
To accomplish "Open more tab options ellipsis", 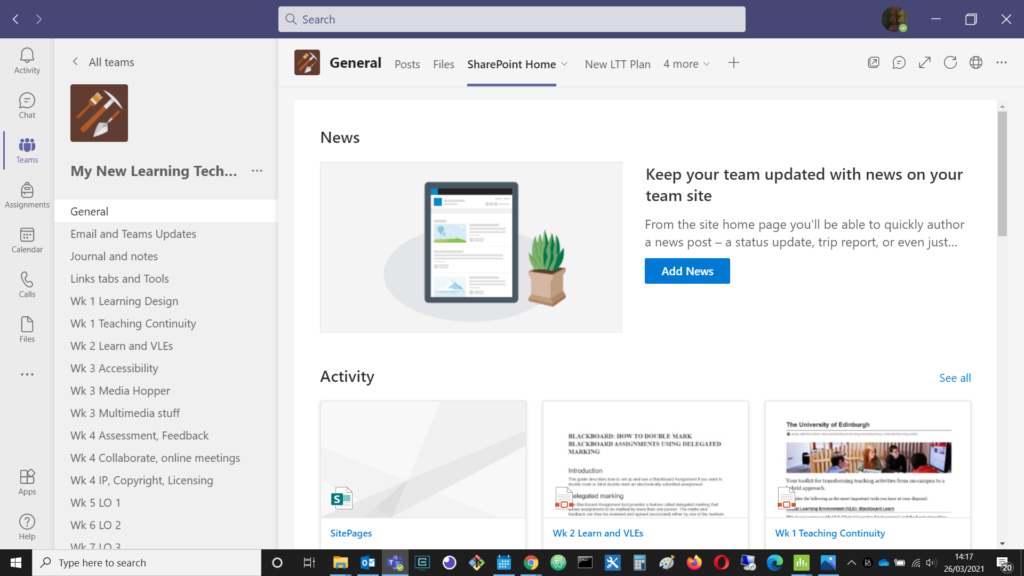I will (x=1001, y=63).
